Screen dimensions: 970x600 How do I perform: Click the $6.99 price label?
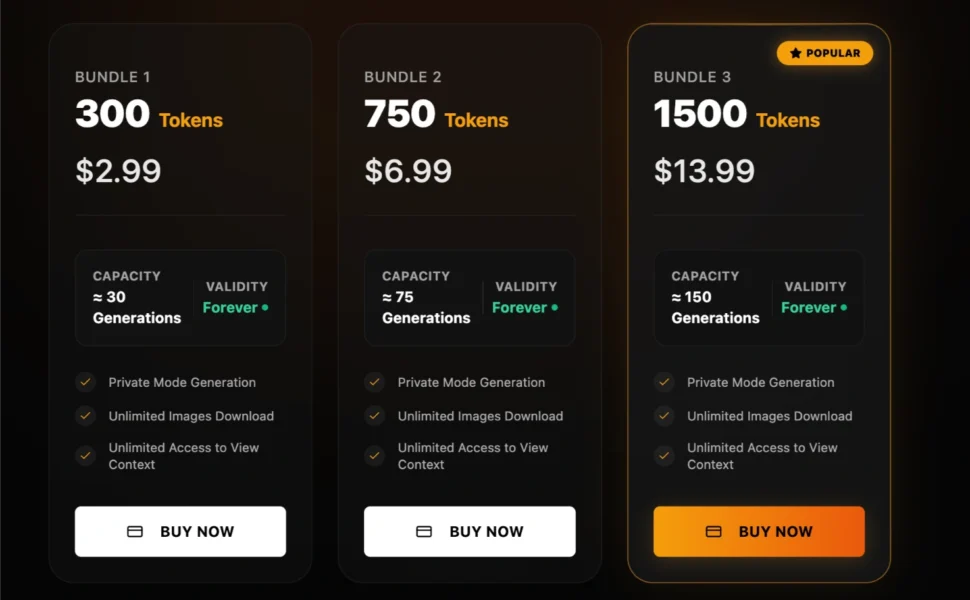click(409, 171)
